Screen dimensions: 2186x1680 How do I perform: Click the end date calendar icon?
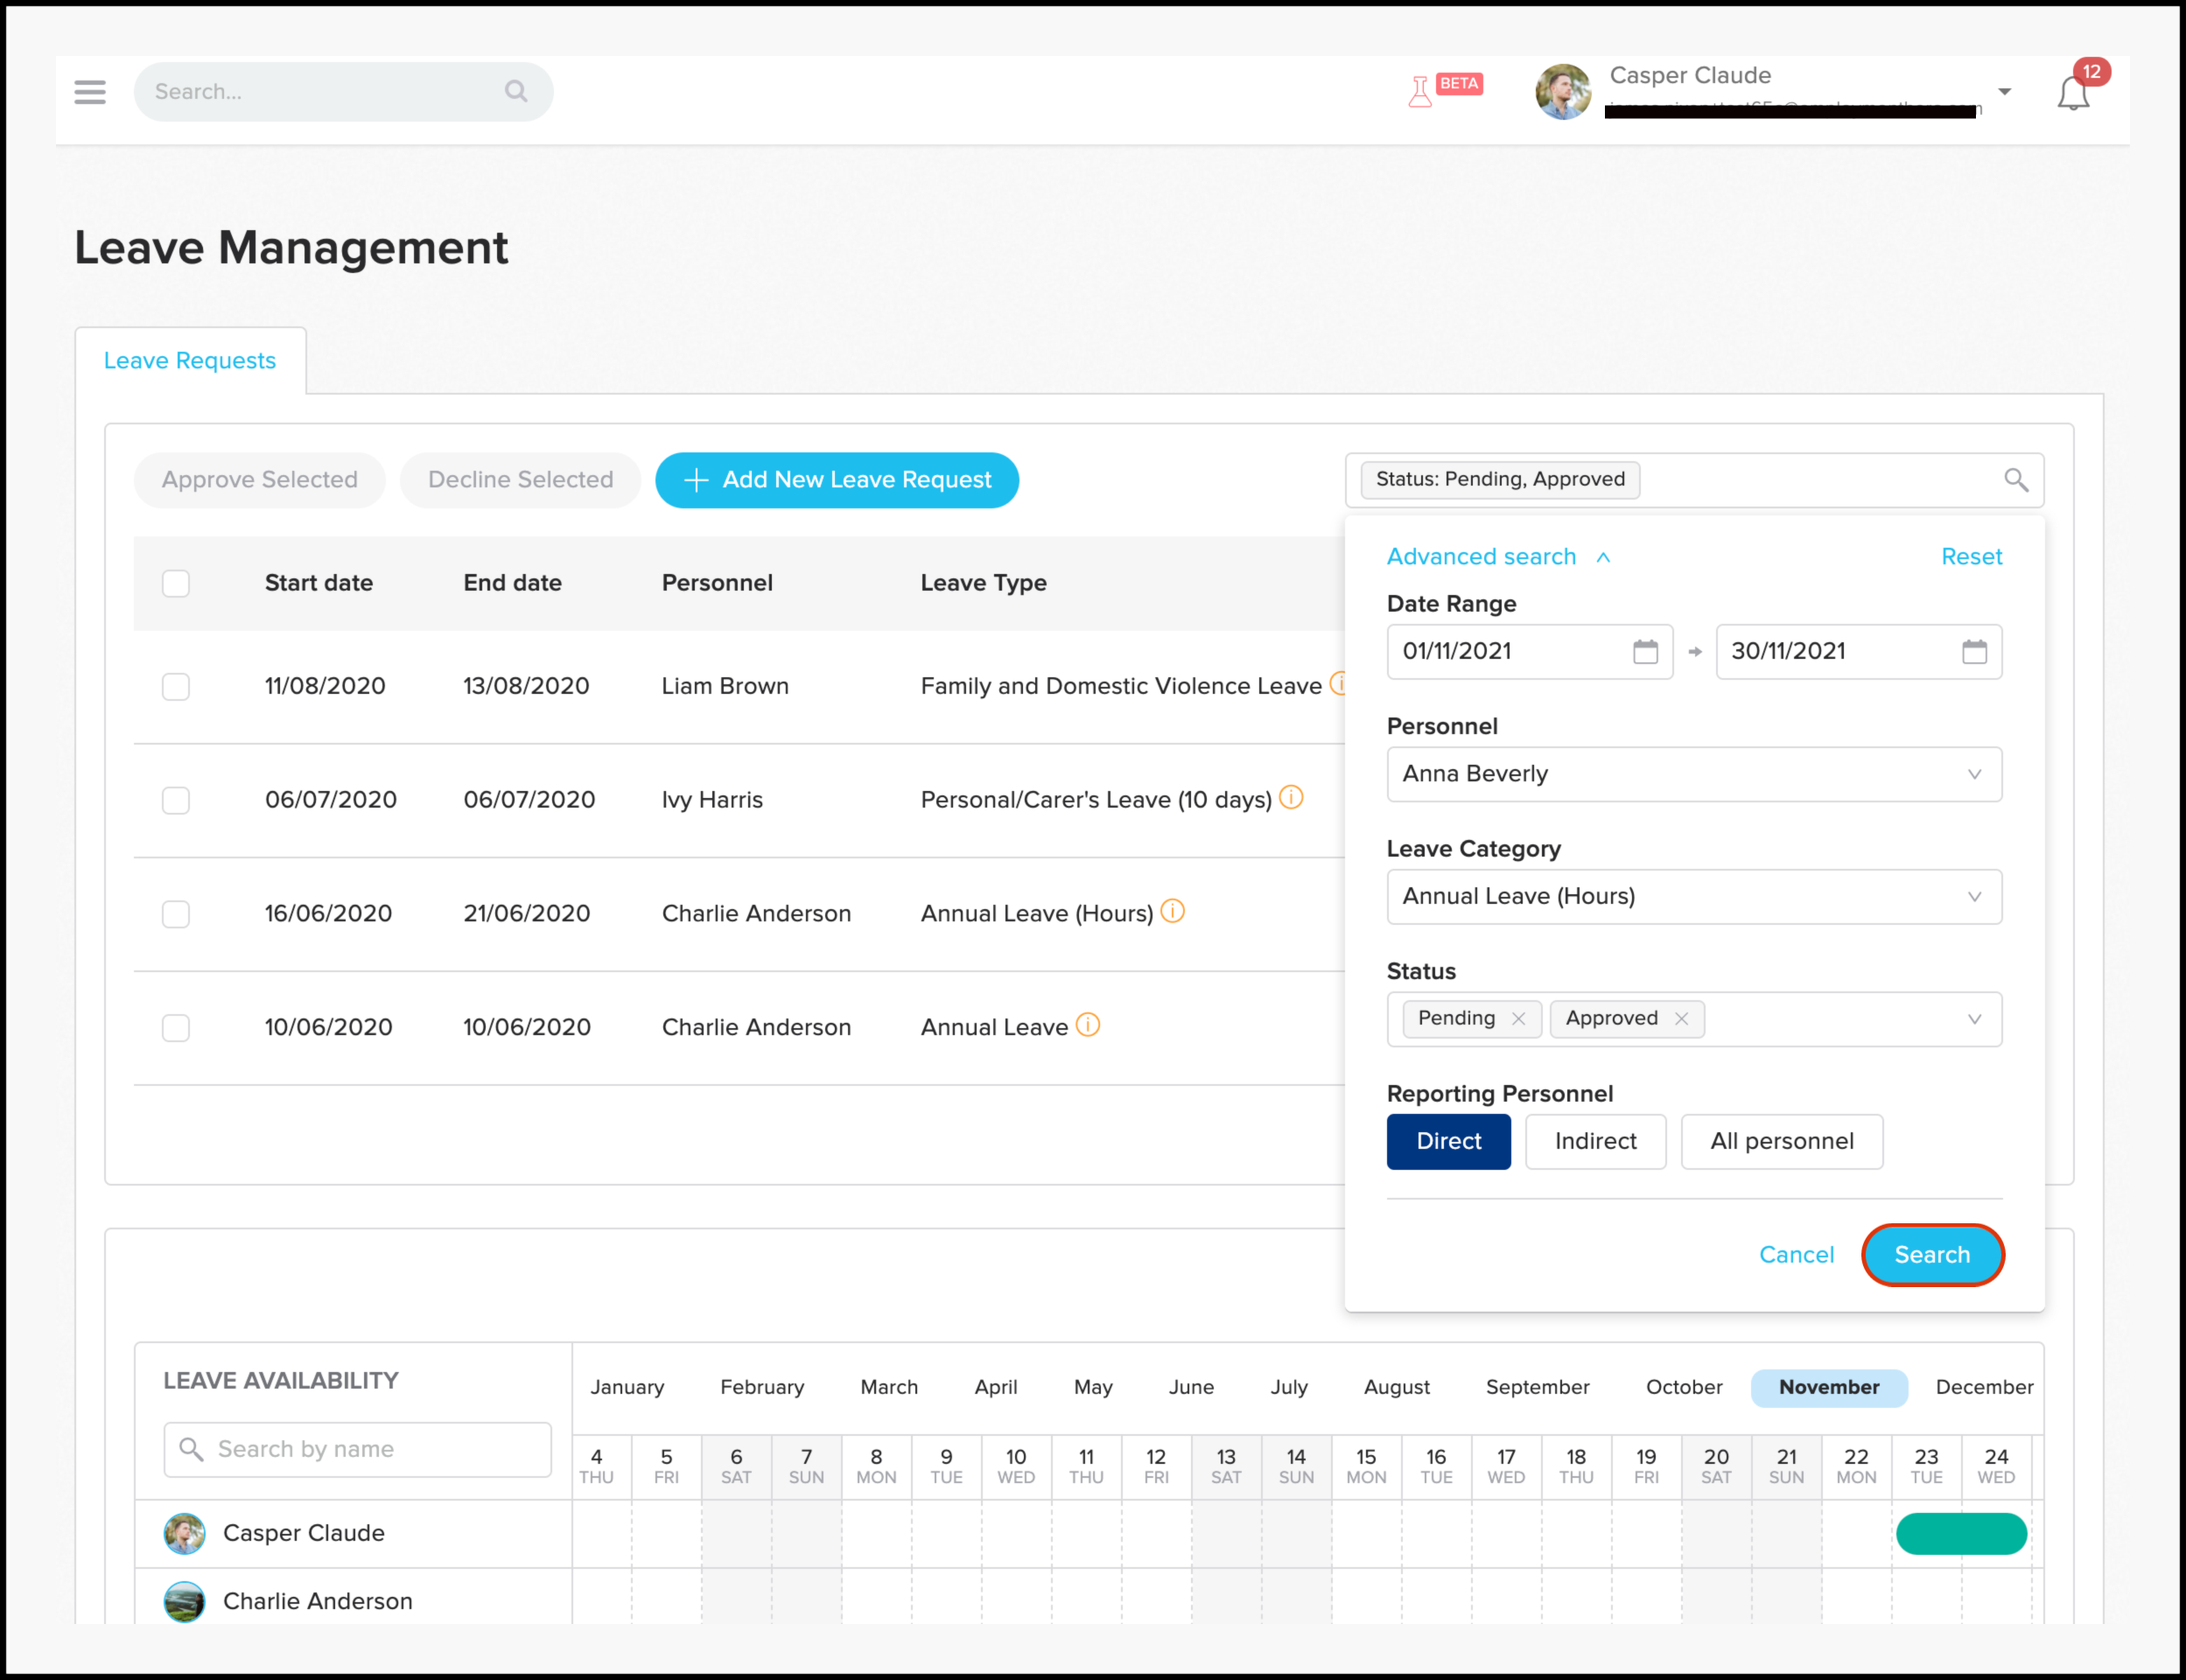tap(1974, 652)
